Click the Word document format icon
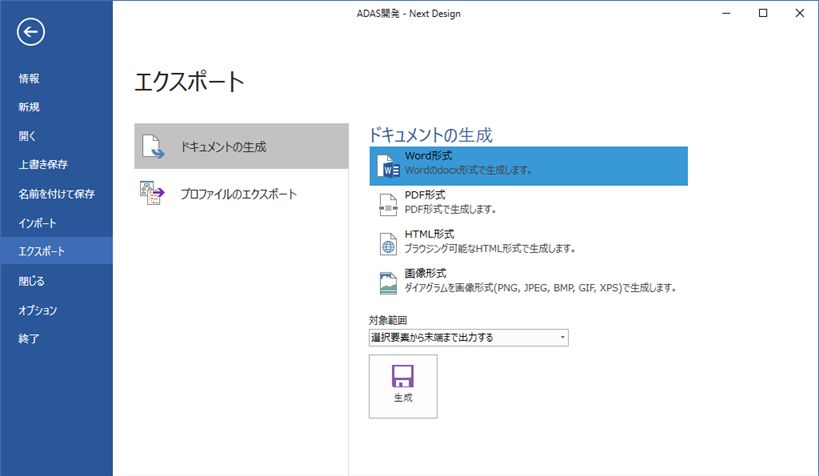Screen dimensions: 819x476 [388, 167]
